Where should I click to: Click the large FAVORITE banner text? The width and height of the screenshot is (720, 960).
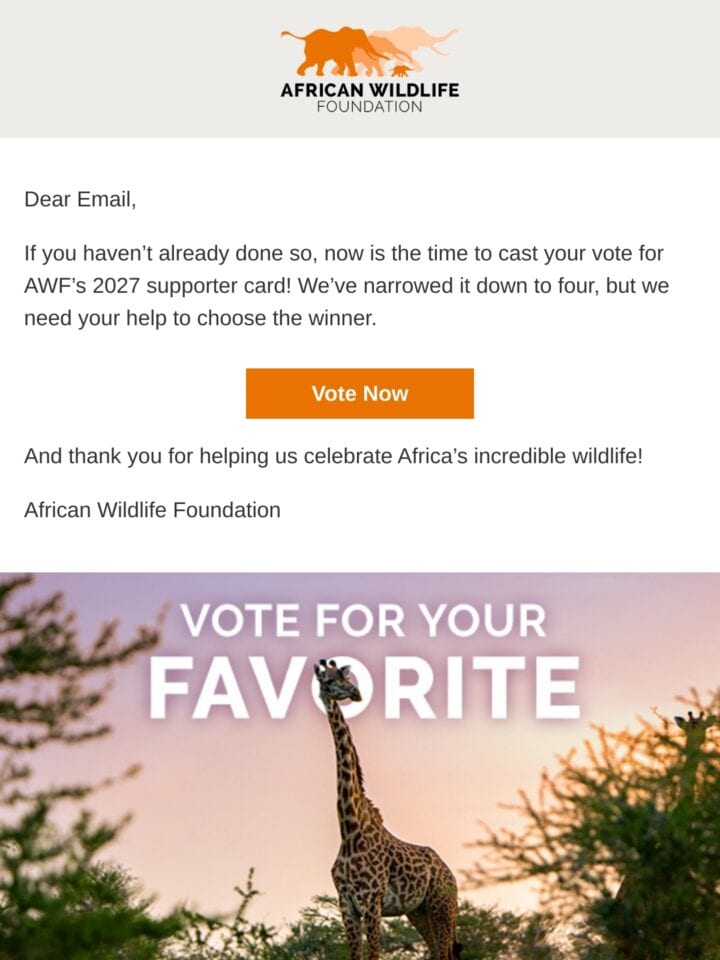coord(364,688)
